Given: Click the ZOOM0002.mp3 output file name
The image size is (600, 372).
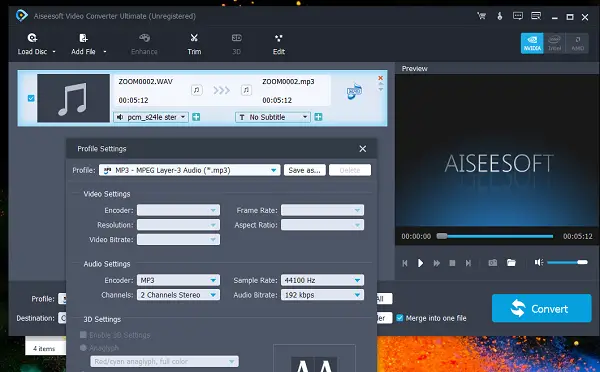Looking at the screenshot, I should pos(288,82).
